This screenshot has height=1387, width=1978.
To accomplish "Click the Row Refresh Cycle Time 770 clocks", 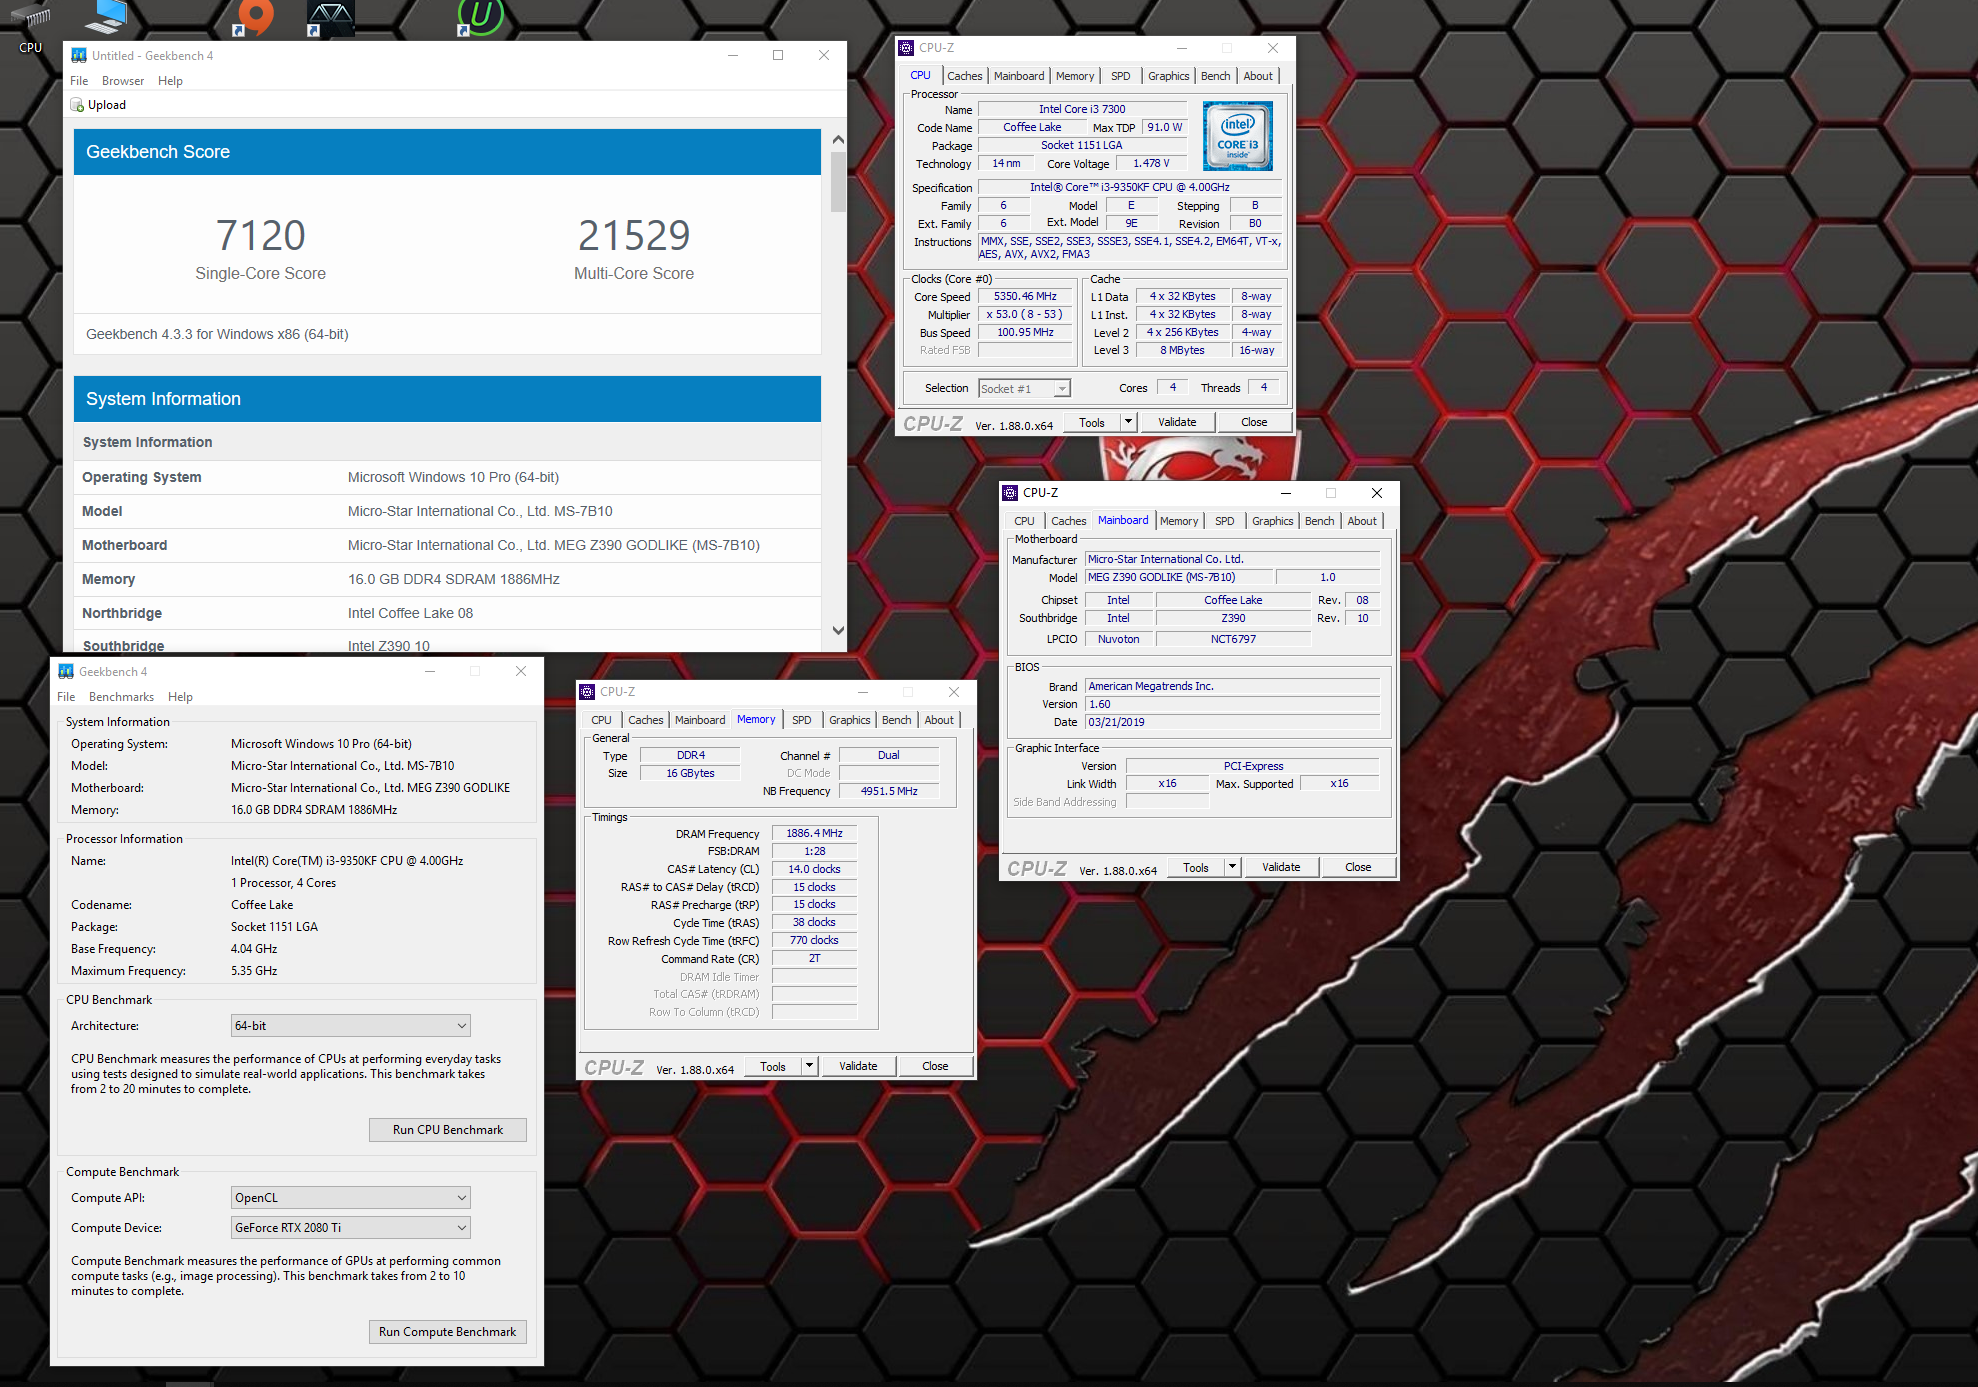I will [x=814, y=940].
